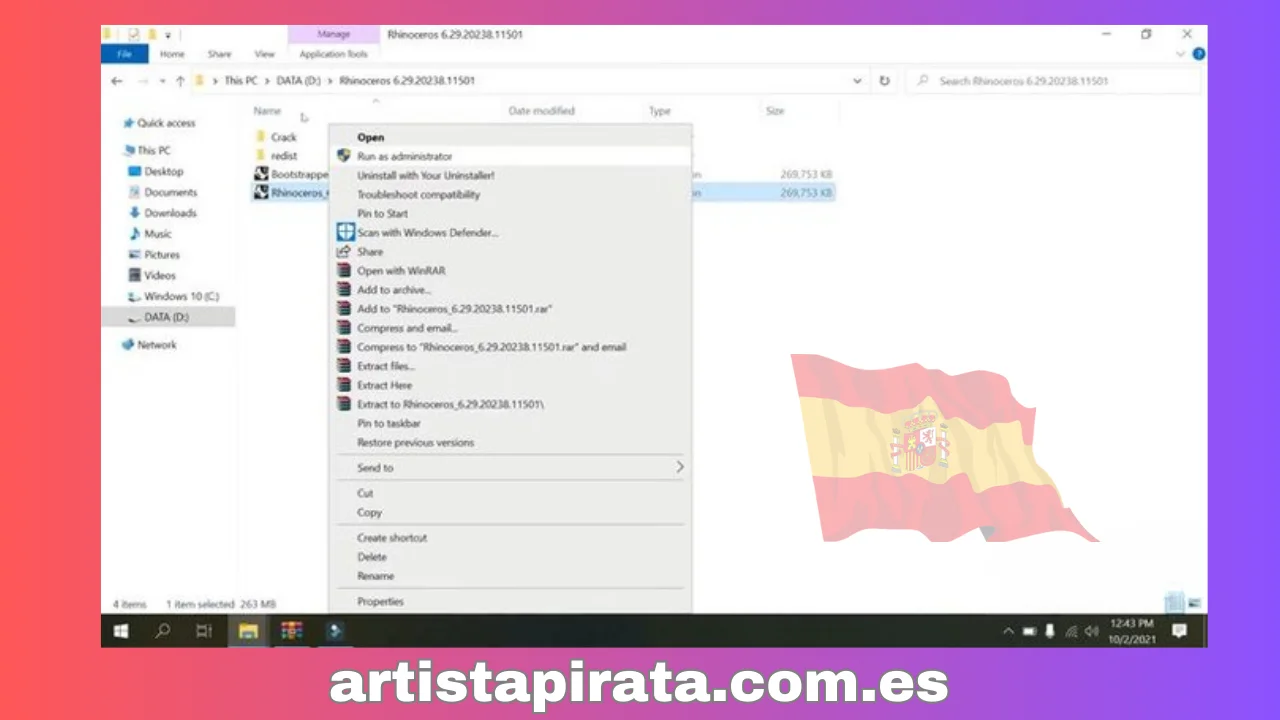Open taskbar Search magnifier
This screenshot has height=720, width=1280.
coord(163,631)
